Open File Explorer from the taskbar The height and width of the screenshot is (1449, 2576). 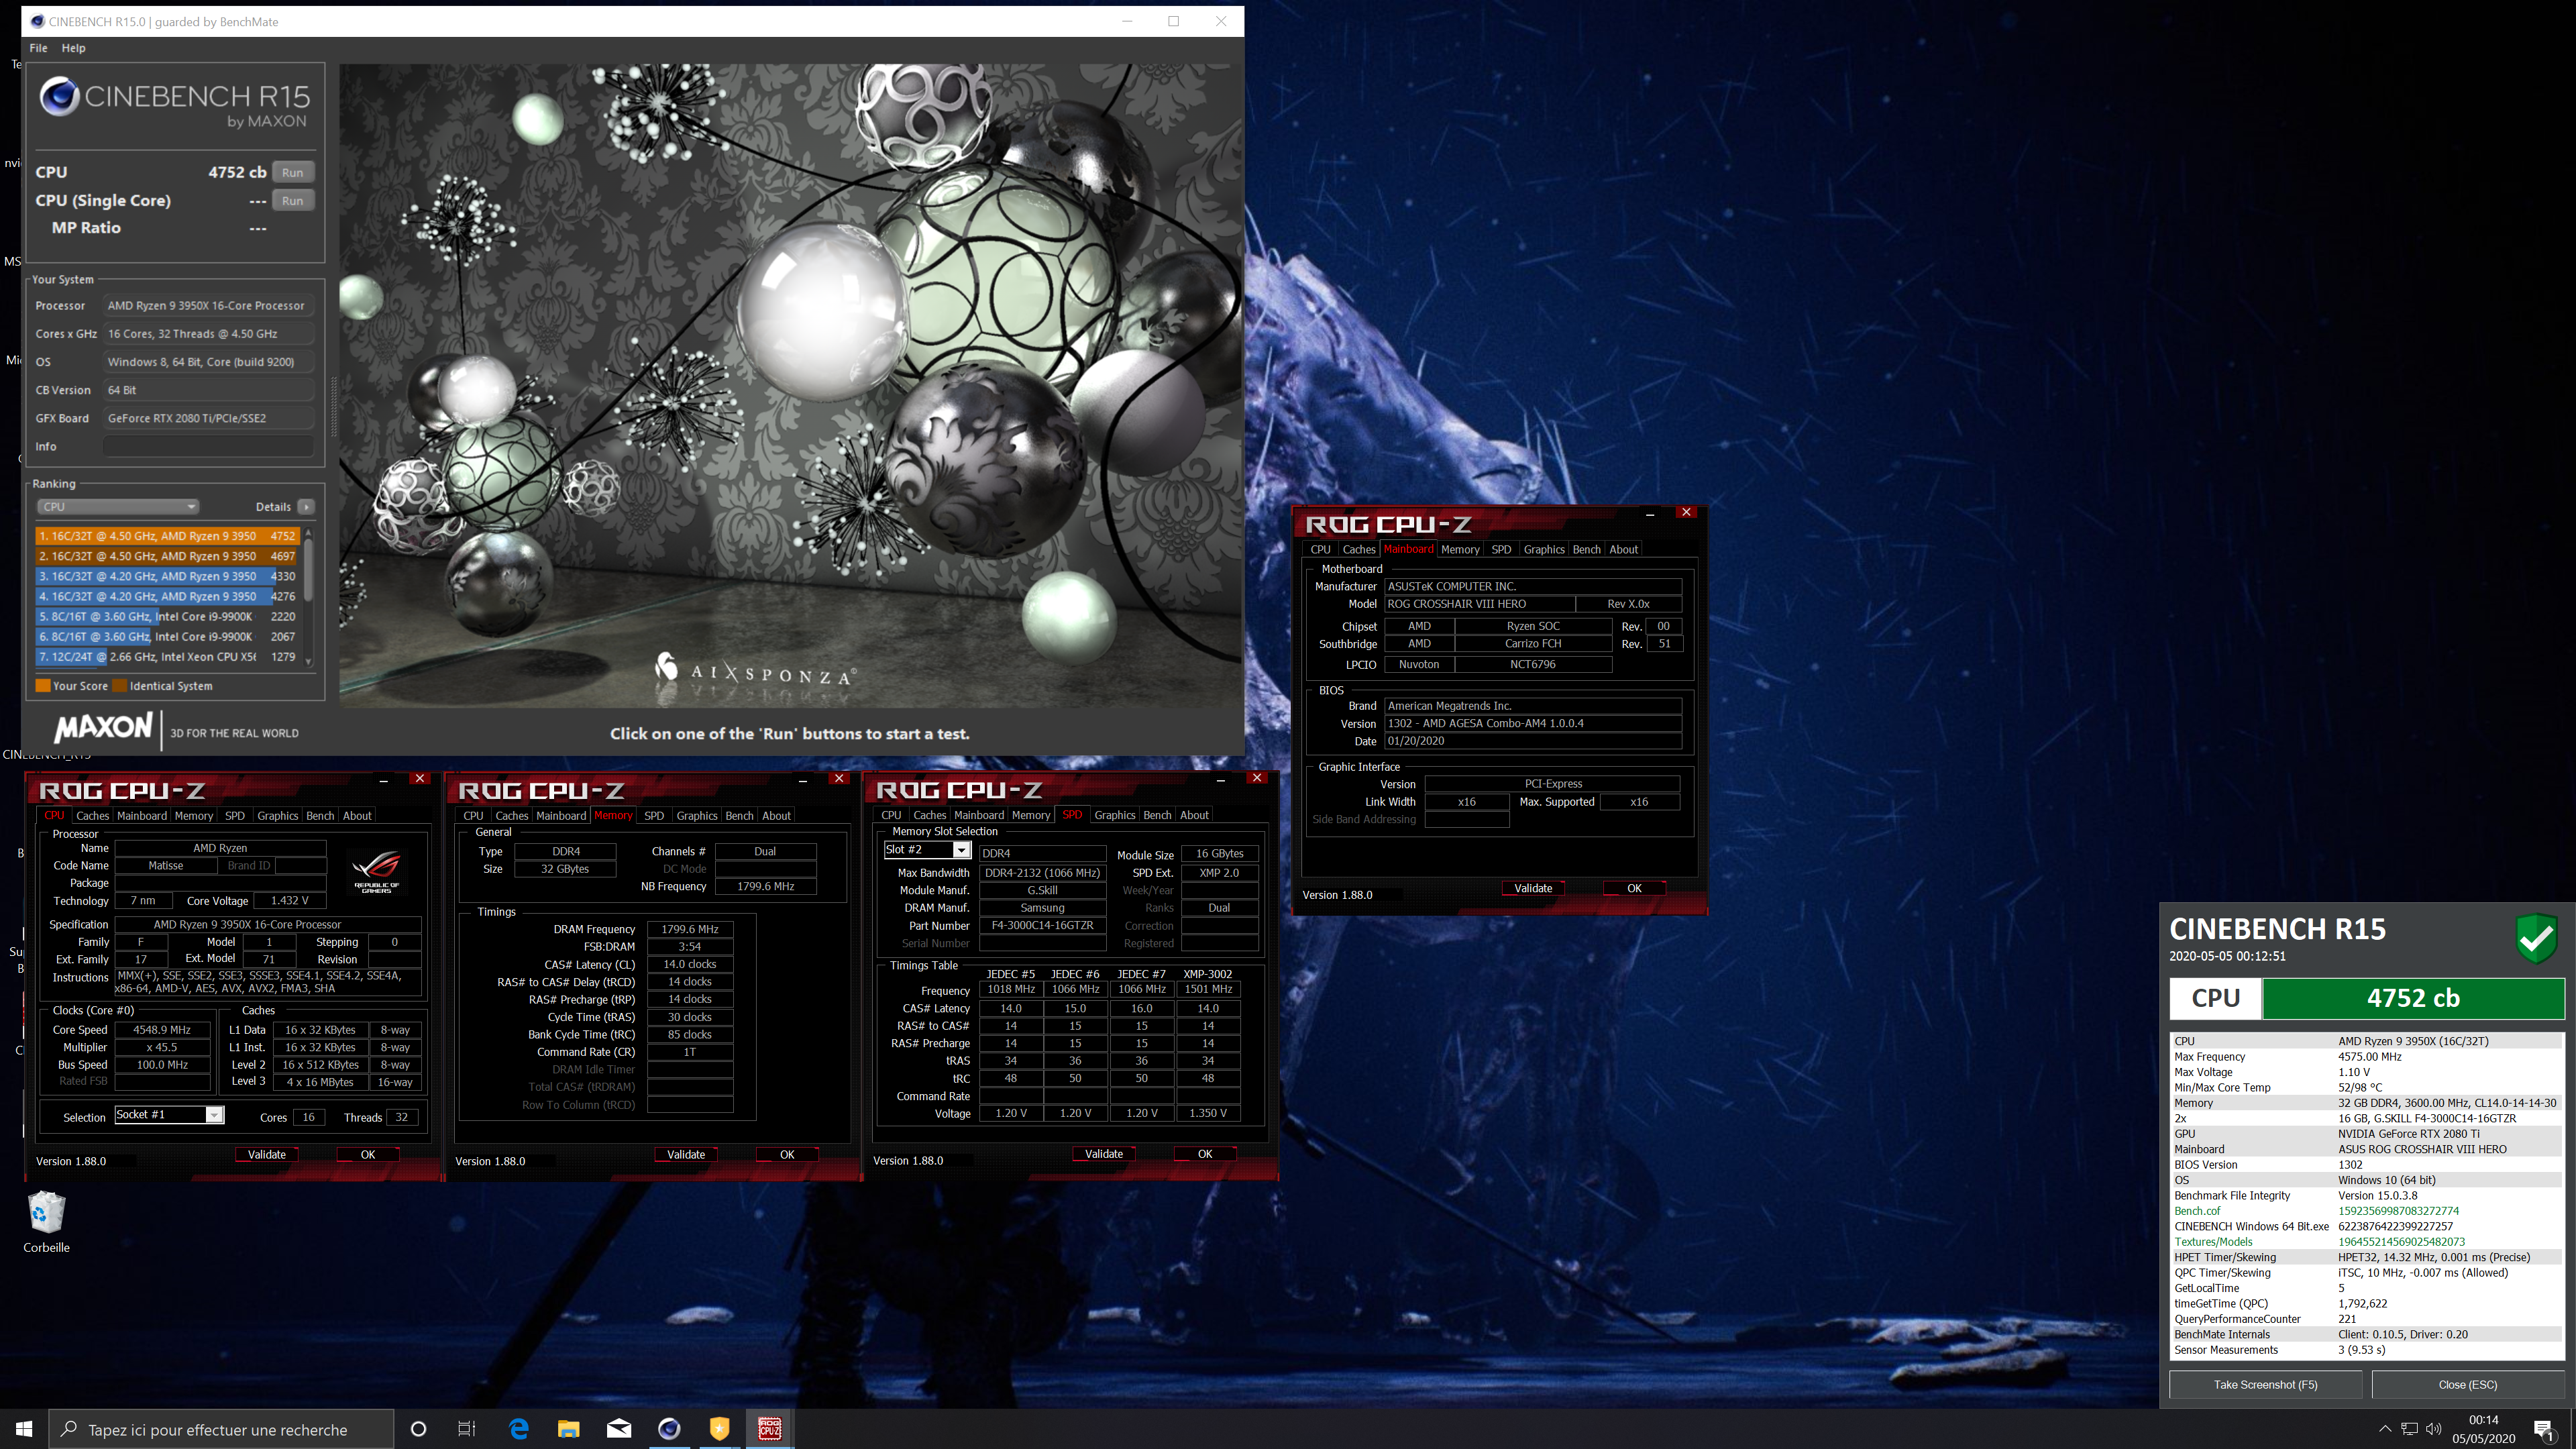(568, 1429)
